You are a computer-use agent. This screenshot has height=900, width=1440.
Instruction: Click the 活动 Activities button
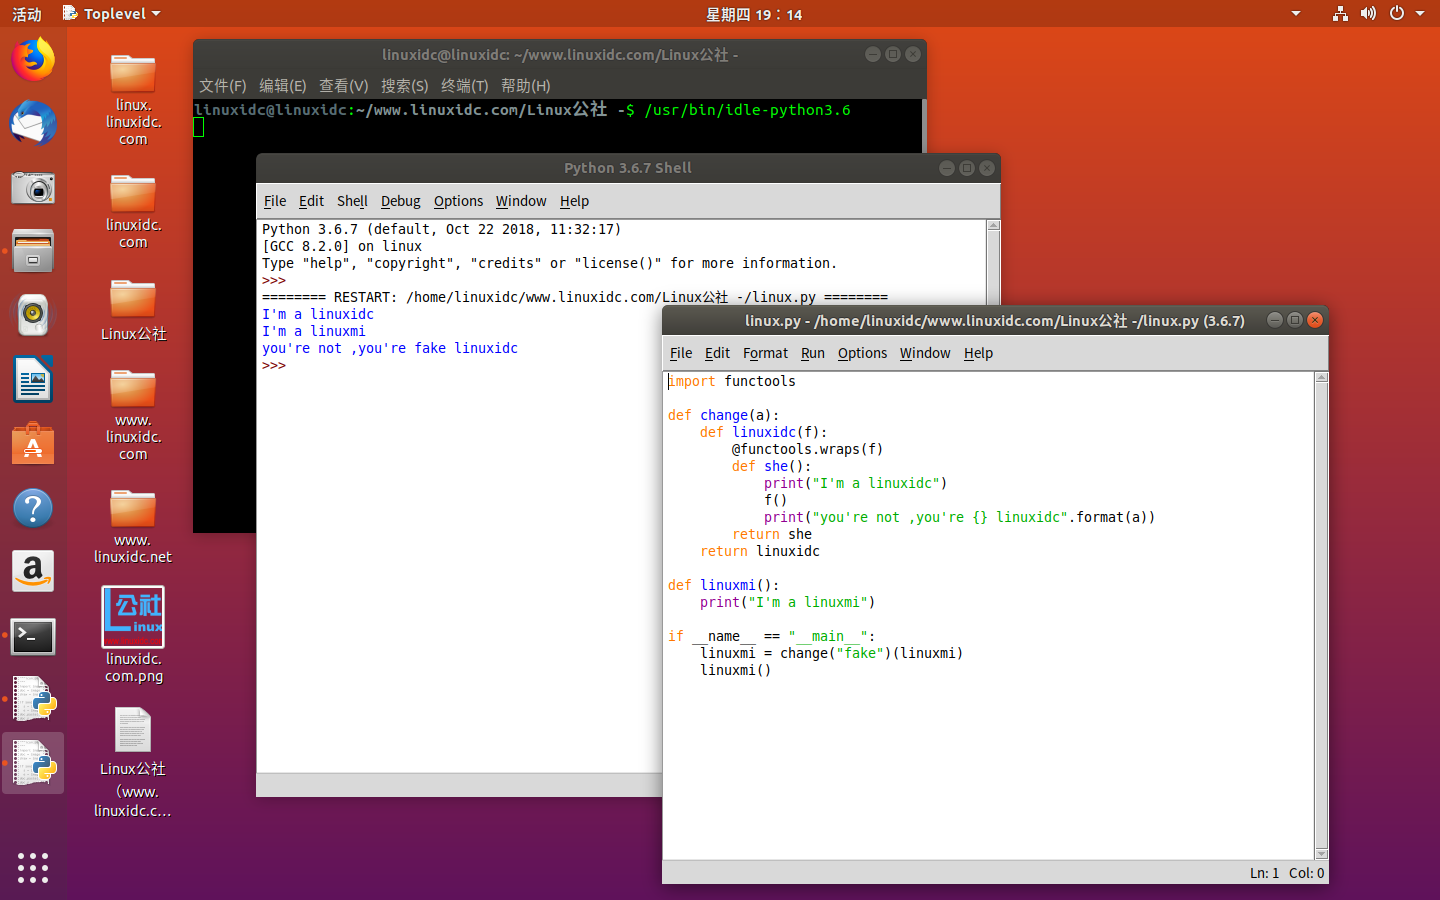(x=27, y=14)
